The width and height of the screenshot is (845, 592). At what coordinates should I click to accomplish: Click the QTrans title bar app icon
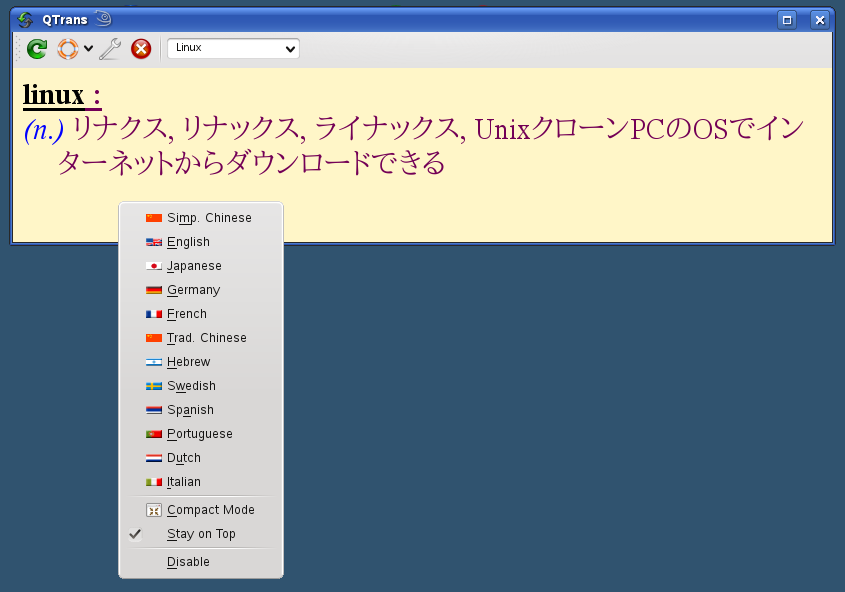click(25, 20)
